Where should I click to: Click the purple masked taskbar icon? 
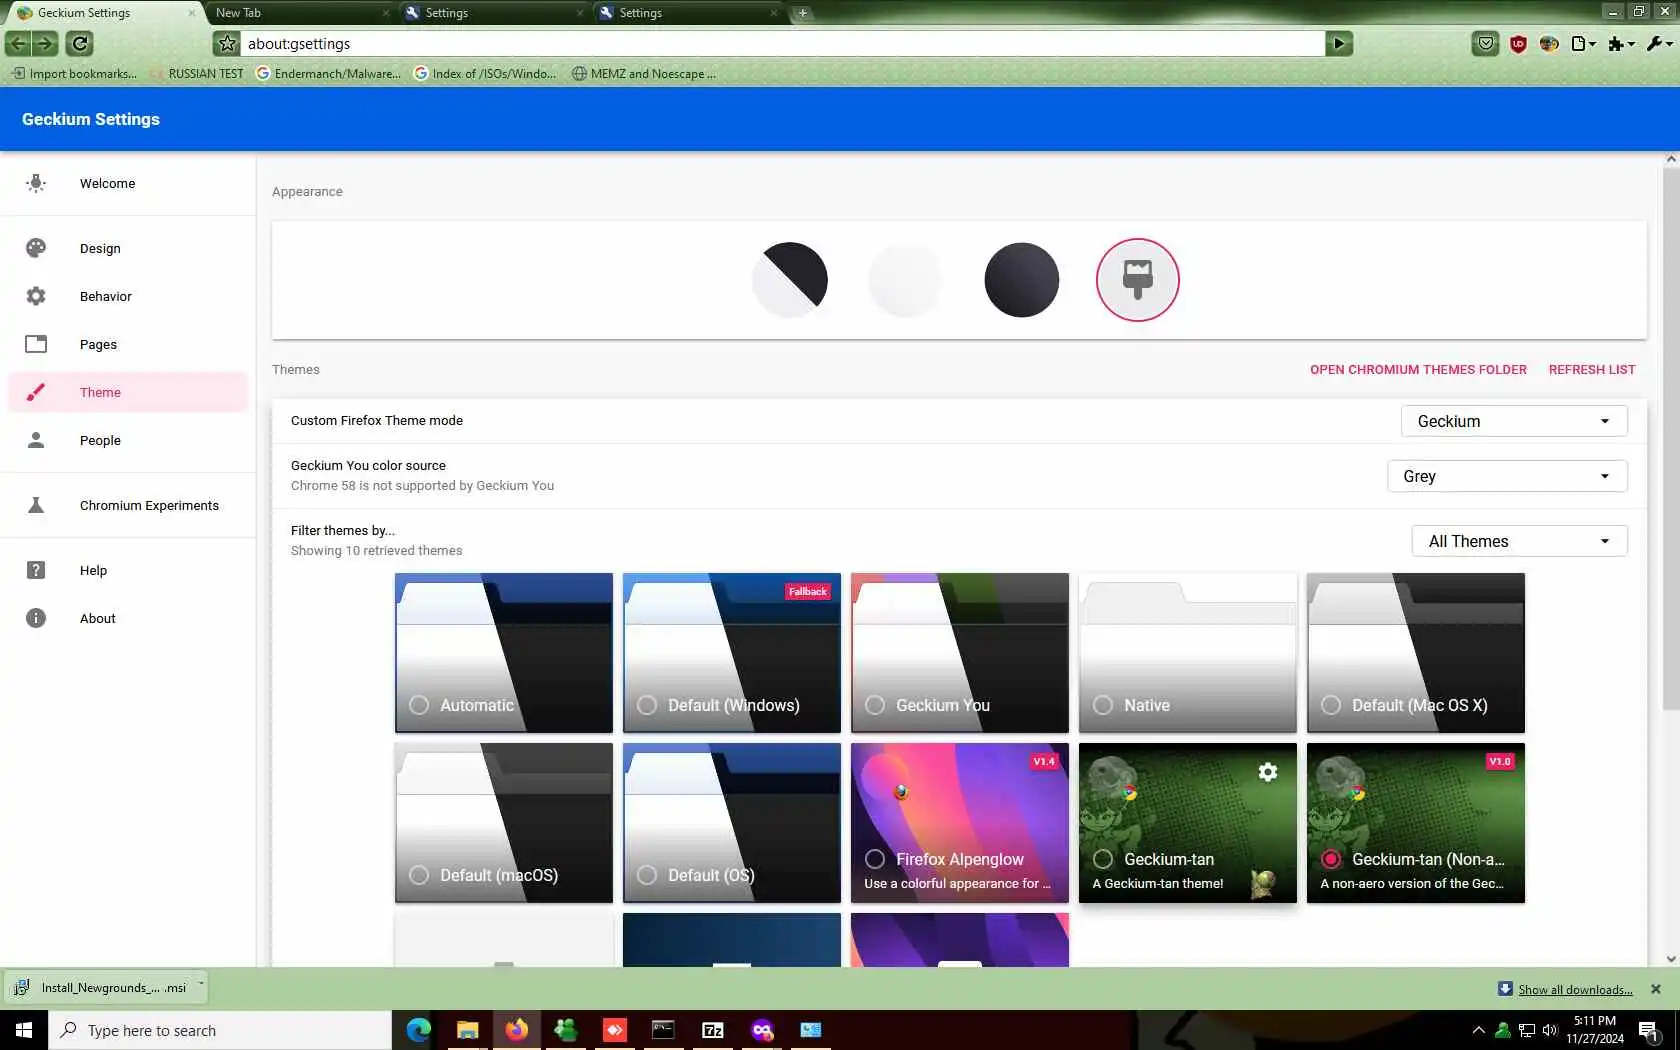click(762, 1030)
